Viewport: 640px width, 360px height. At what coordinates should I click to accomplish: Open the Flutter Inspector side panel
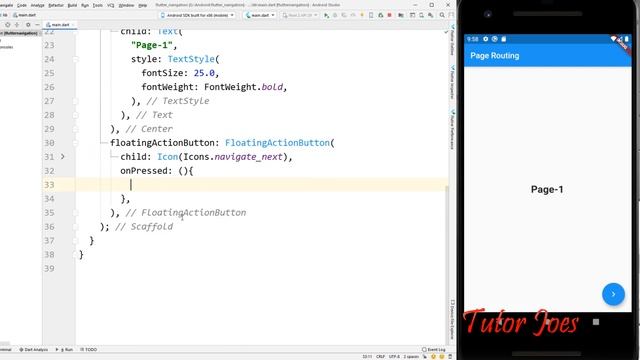(x=452, y=82)
